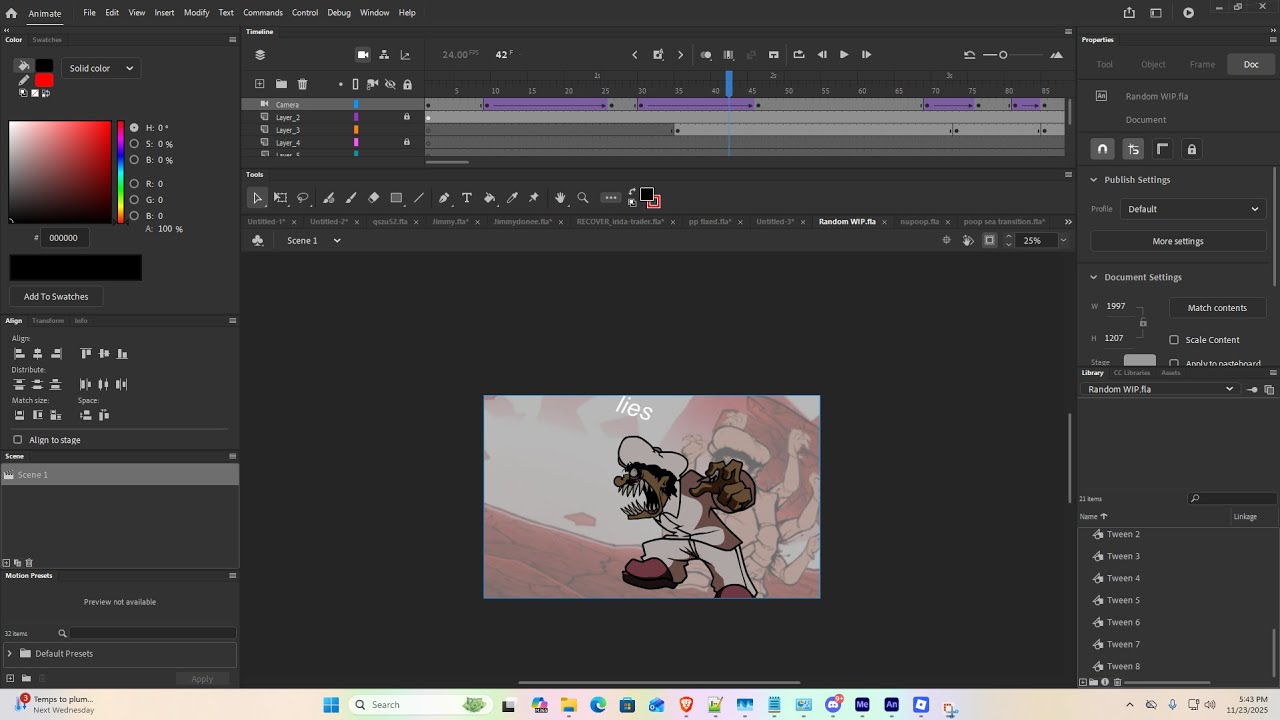Viewport: 1280px width, 720px height.
Task: Select the Hue (H) radio button
Action: (135, 128)
